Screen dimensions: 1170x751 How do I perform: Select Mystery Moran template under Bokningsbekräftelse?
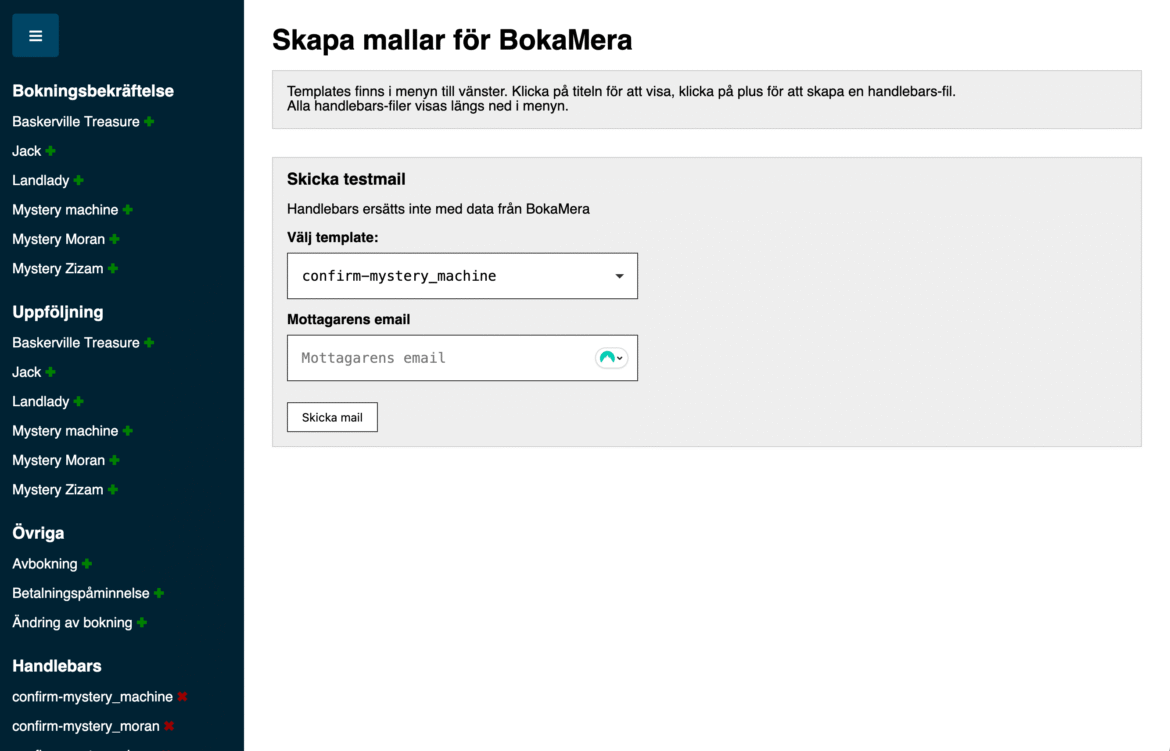(58, 239)
